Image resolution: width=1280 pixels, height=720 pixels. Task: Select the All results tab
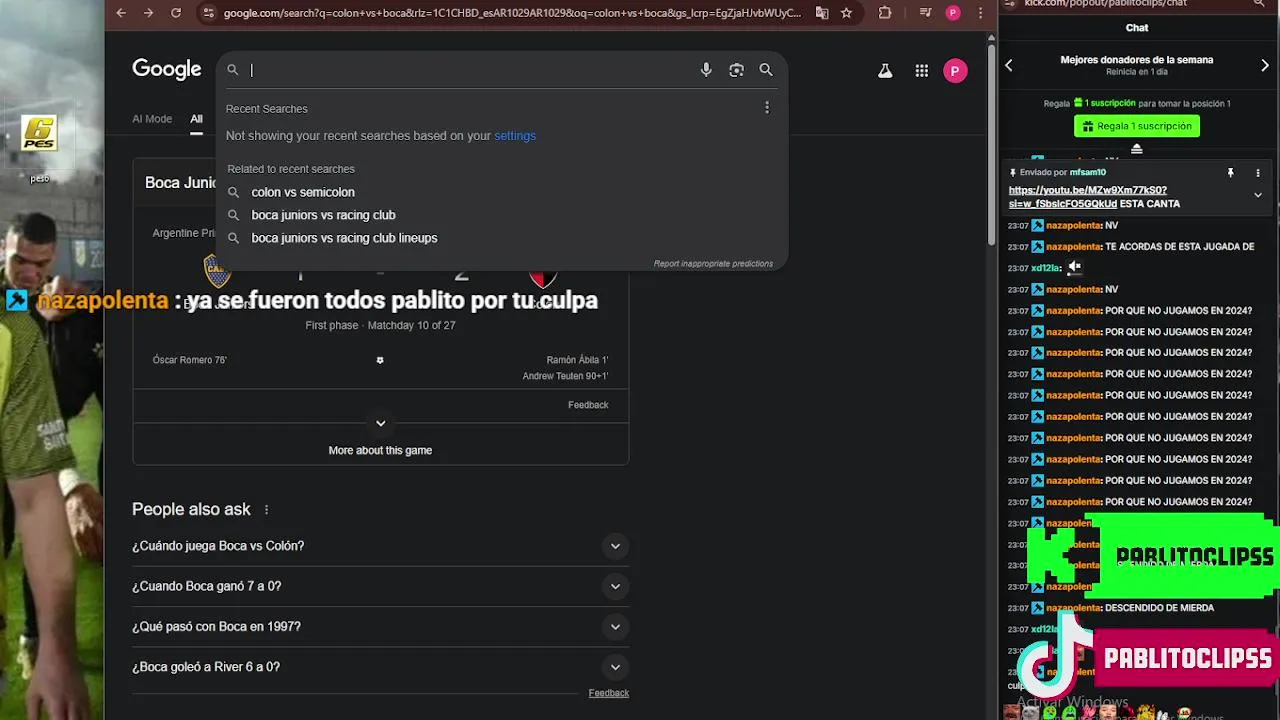point(196,119)
